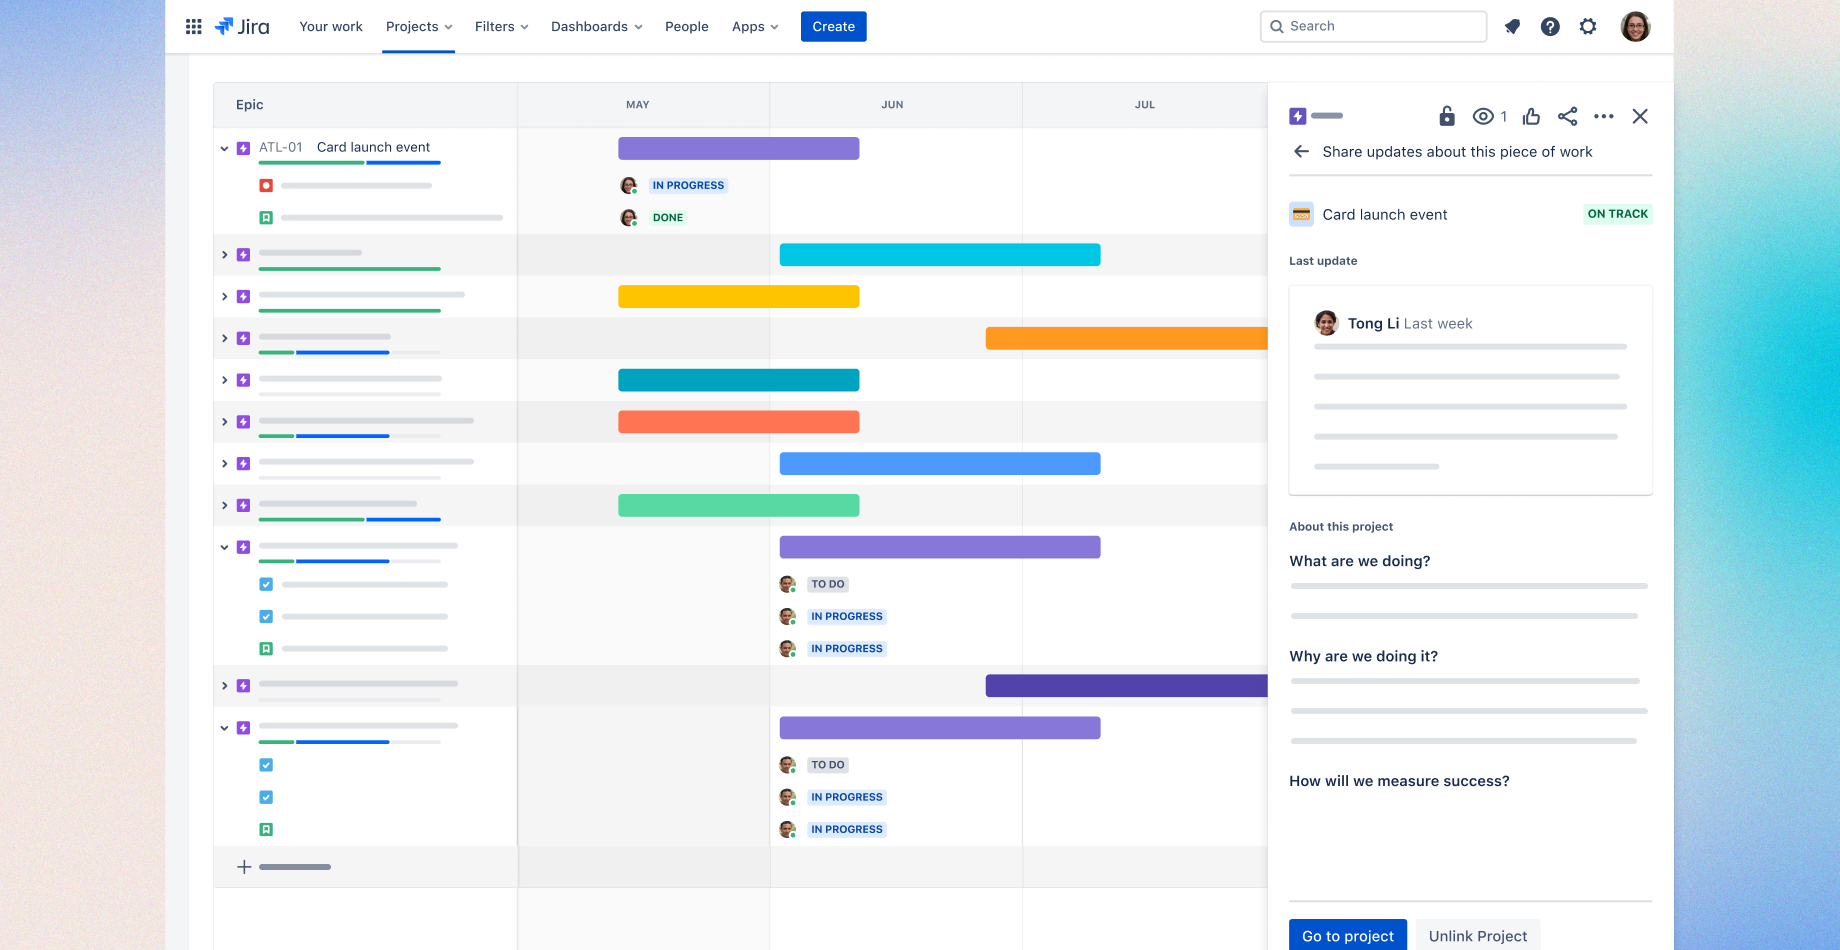Go back using the left arrow
The width and height of the screenshot is (1840, 950).
tap(1301, 152)
